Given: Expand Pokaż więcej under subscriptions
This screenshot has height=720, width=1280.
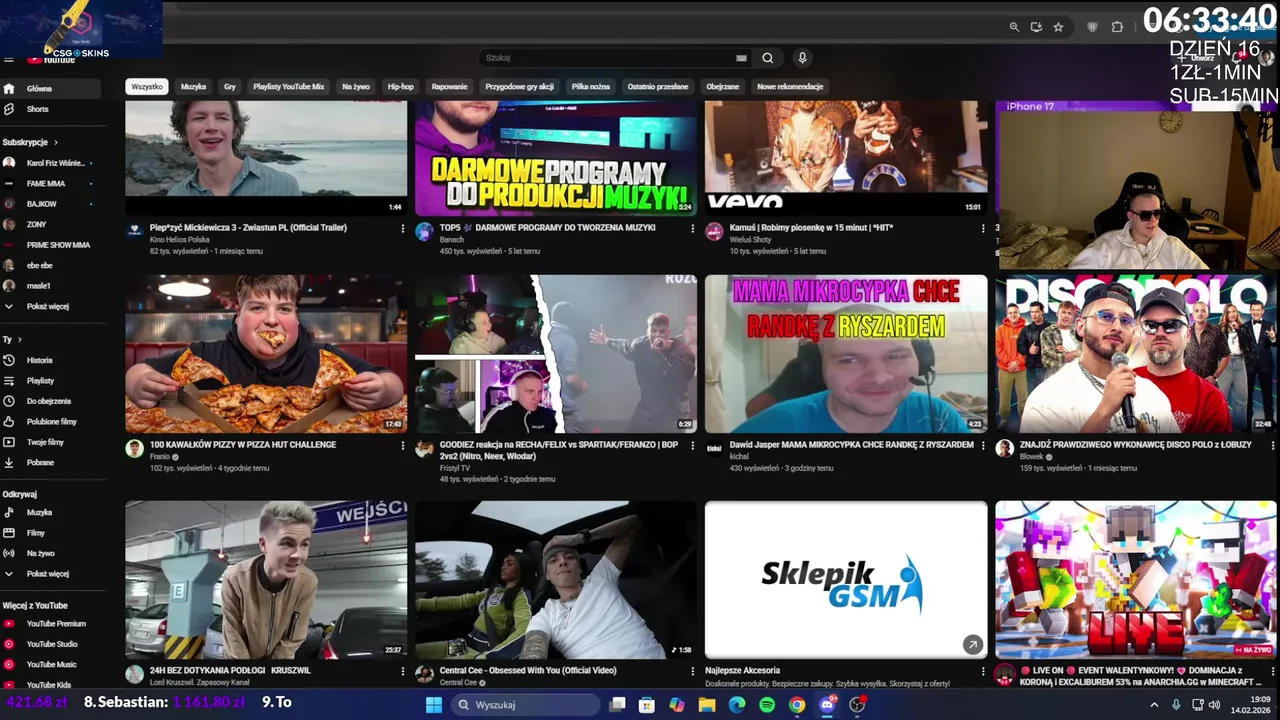Looking at the screenshot, I should [x=50, y=306].
